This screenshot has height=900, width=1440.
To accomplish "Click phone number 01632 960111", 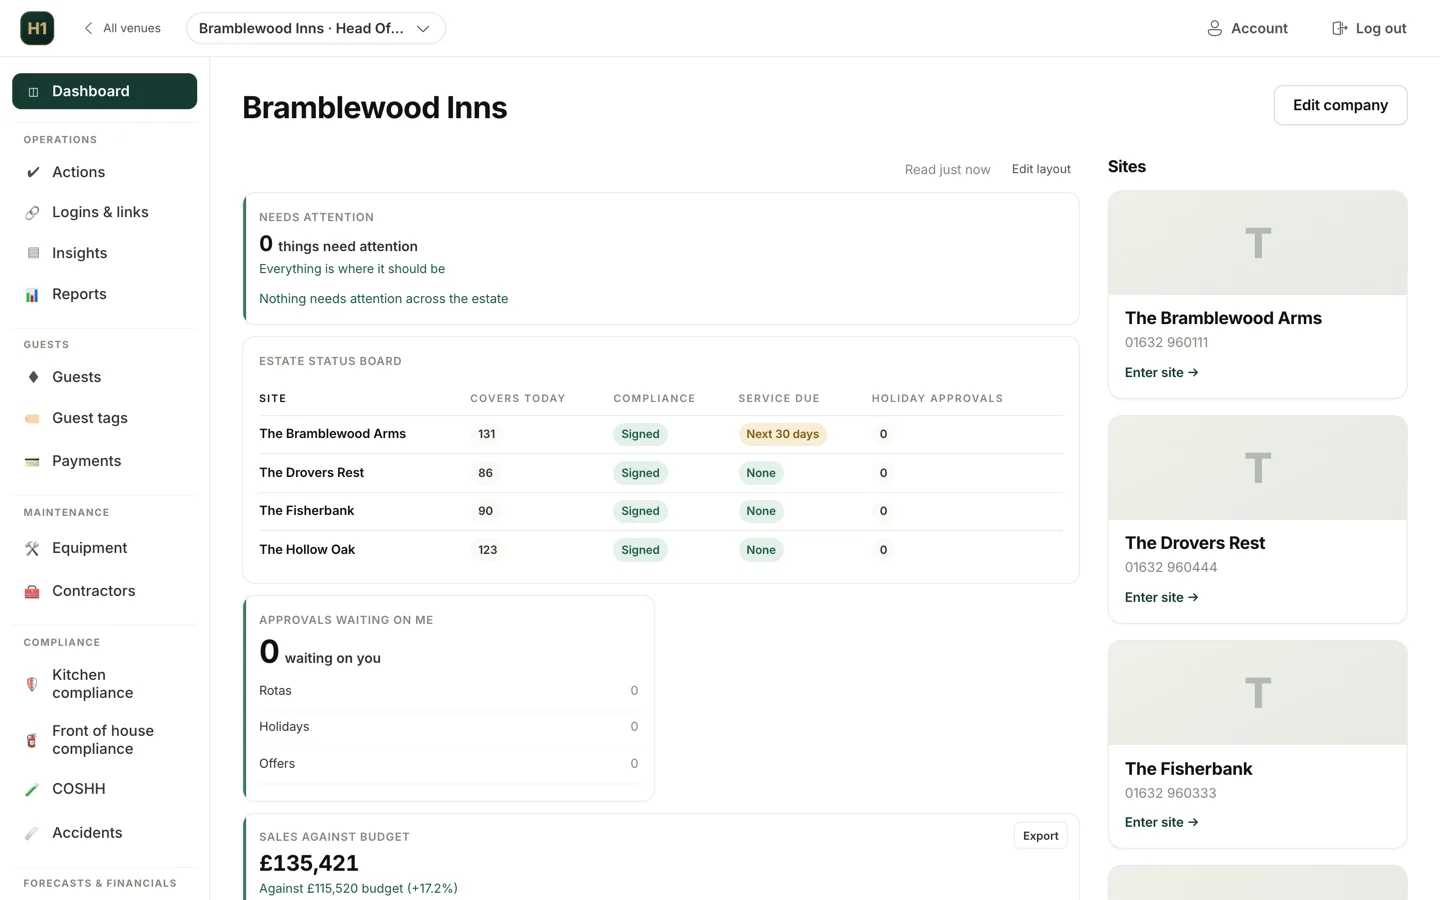I will tap(1166, 342).
